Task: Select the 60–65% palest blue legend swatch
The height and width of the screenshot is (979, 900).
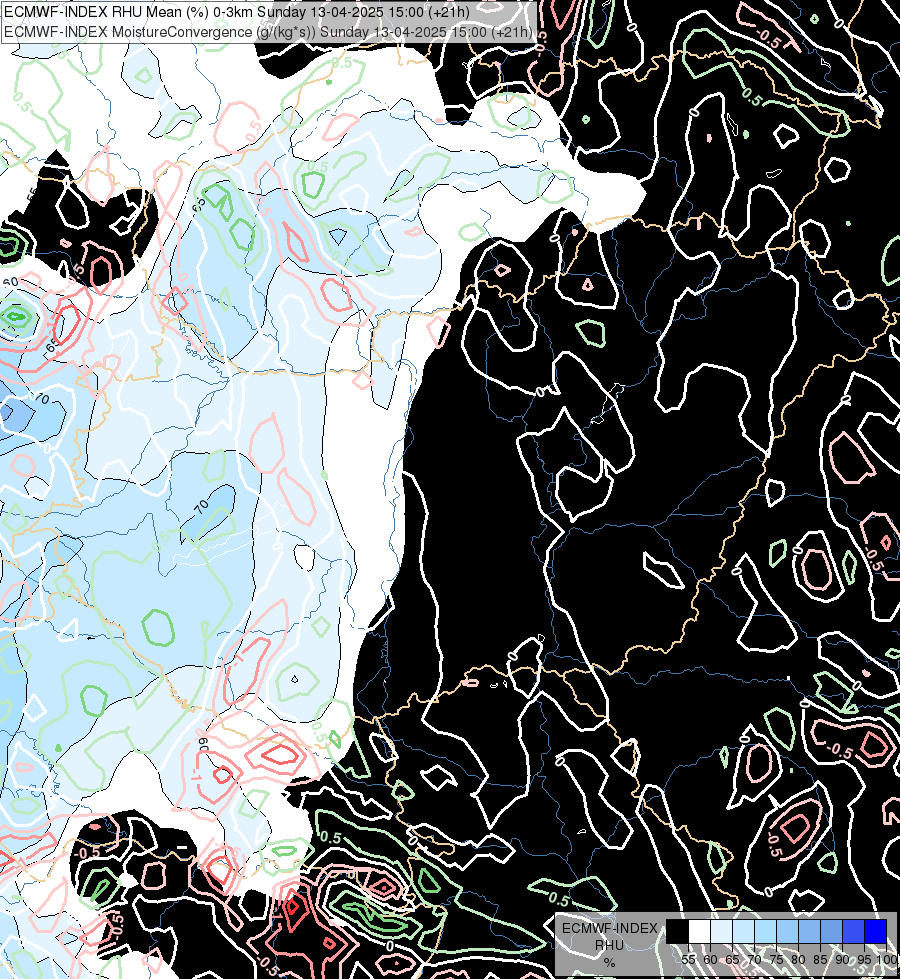Action: pos(721,931)
